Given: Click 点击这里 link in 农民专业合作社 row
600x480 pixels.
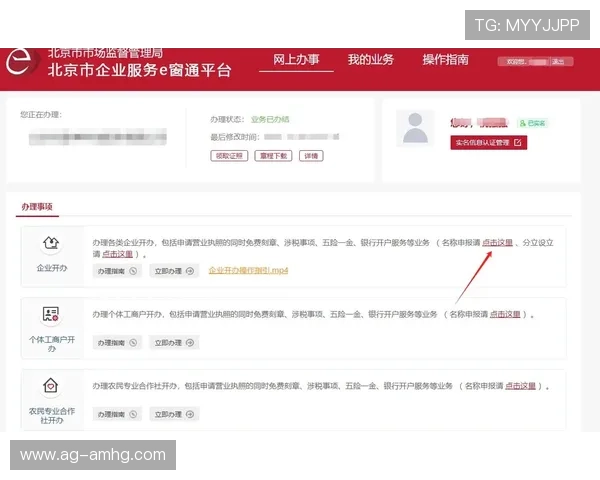Looking at the screenshot, I should click(520, 386).
